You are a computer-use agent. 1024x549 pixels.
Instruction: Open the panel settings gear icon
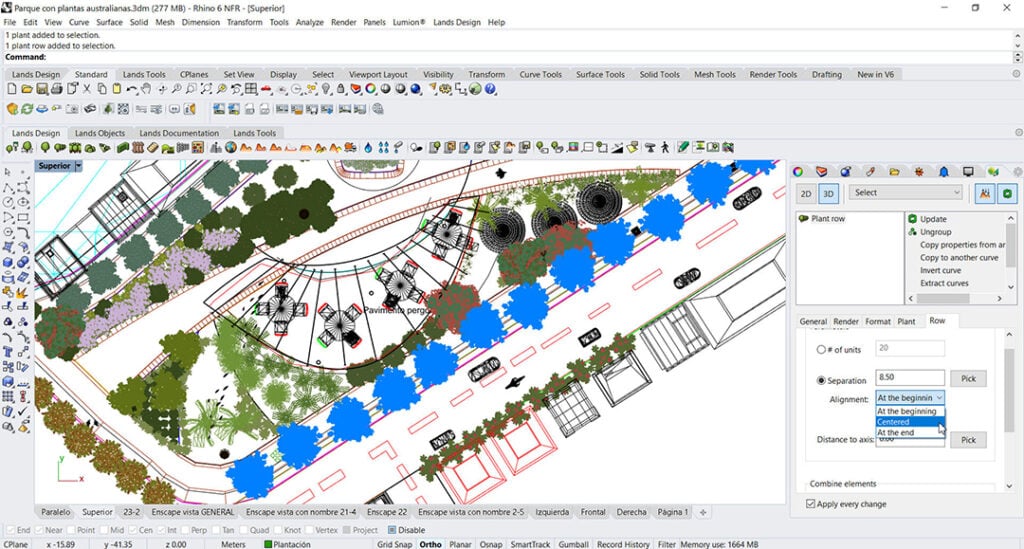1016,171
